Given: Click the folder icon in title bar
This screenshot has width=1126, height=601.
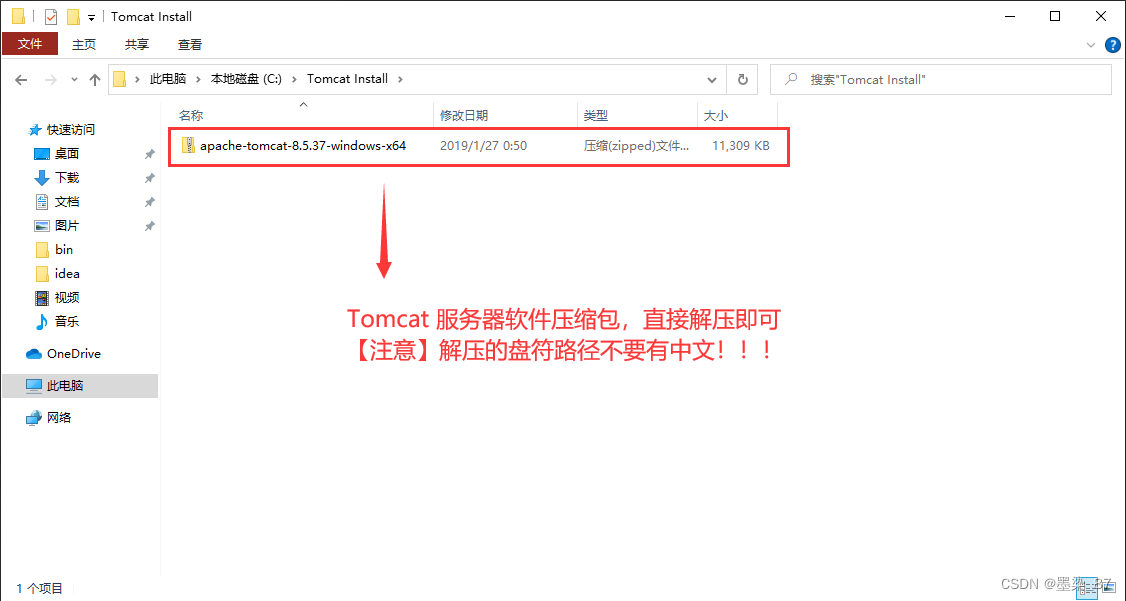Looking at the screenshot, I should coord(19,17).
